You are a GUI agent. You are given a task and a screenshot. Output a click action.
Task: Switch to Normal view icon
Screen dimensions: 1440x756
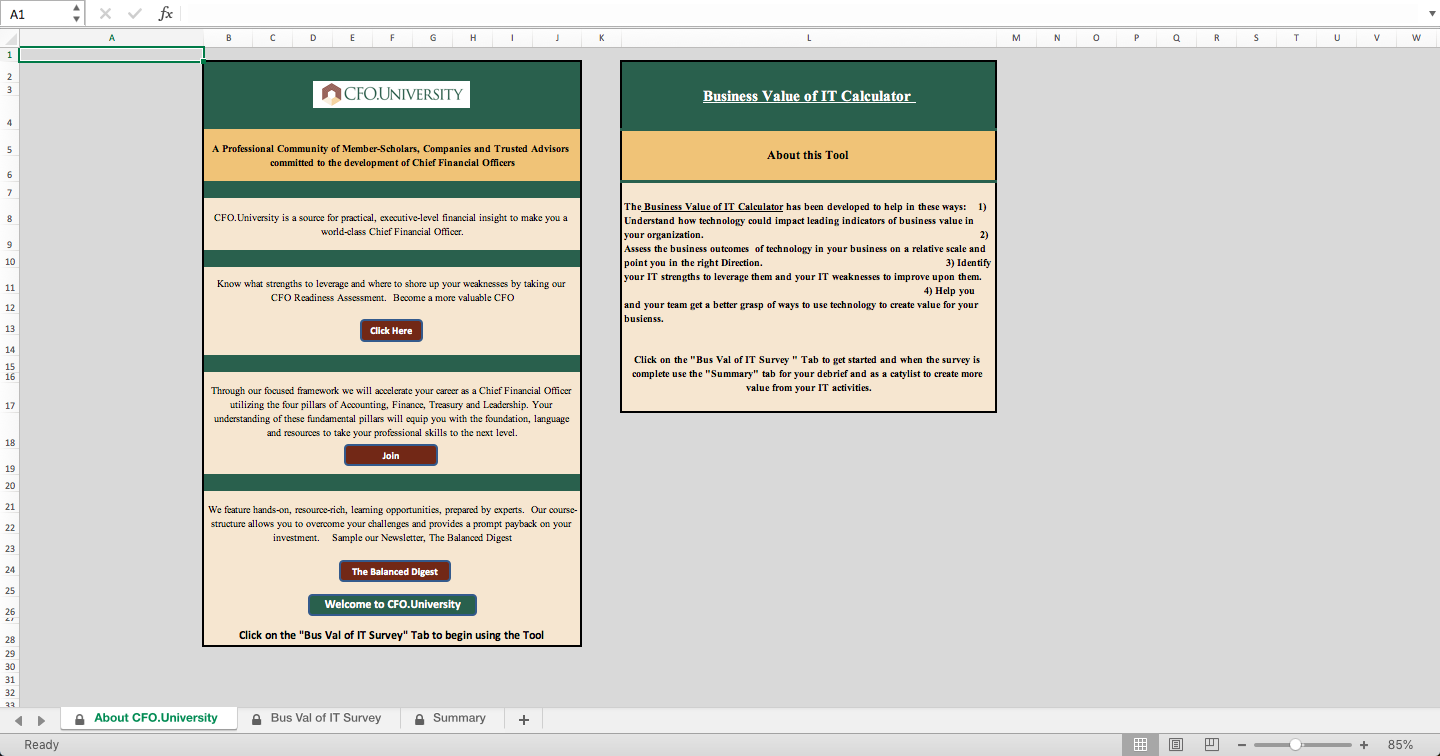tap(1139, 745)
